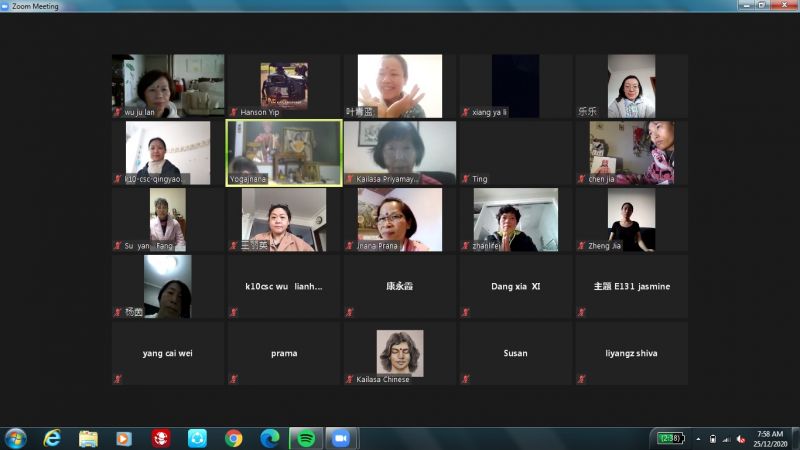Click the Zoom icon in the taskbar
The height and width of the screenshot is (450, 800).
pyautogui.click(x=340, y=438)
